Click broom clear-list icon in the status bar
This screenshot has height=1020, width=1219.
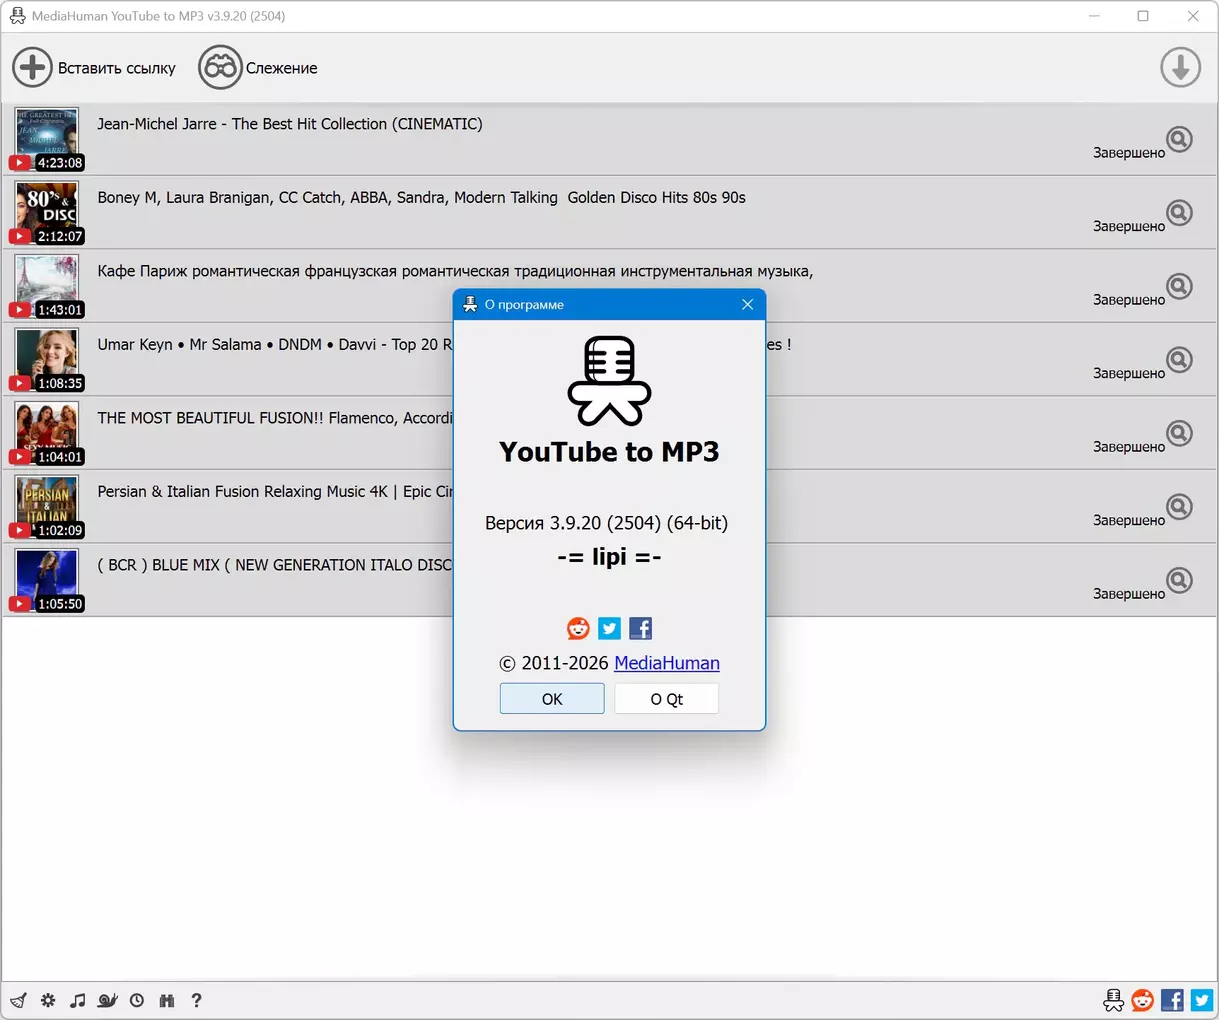tap(18, 1000)
